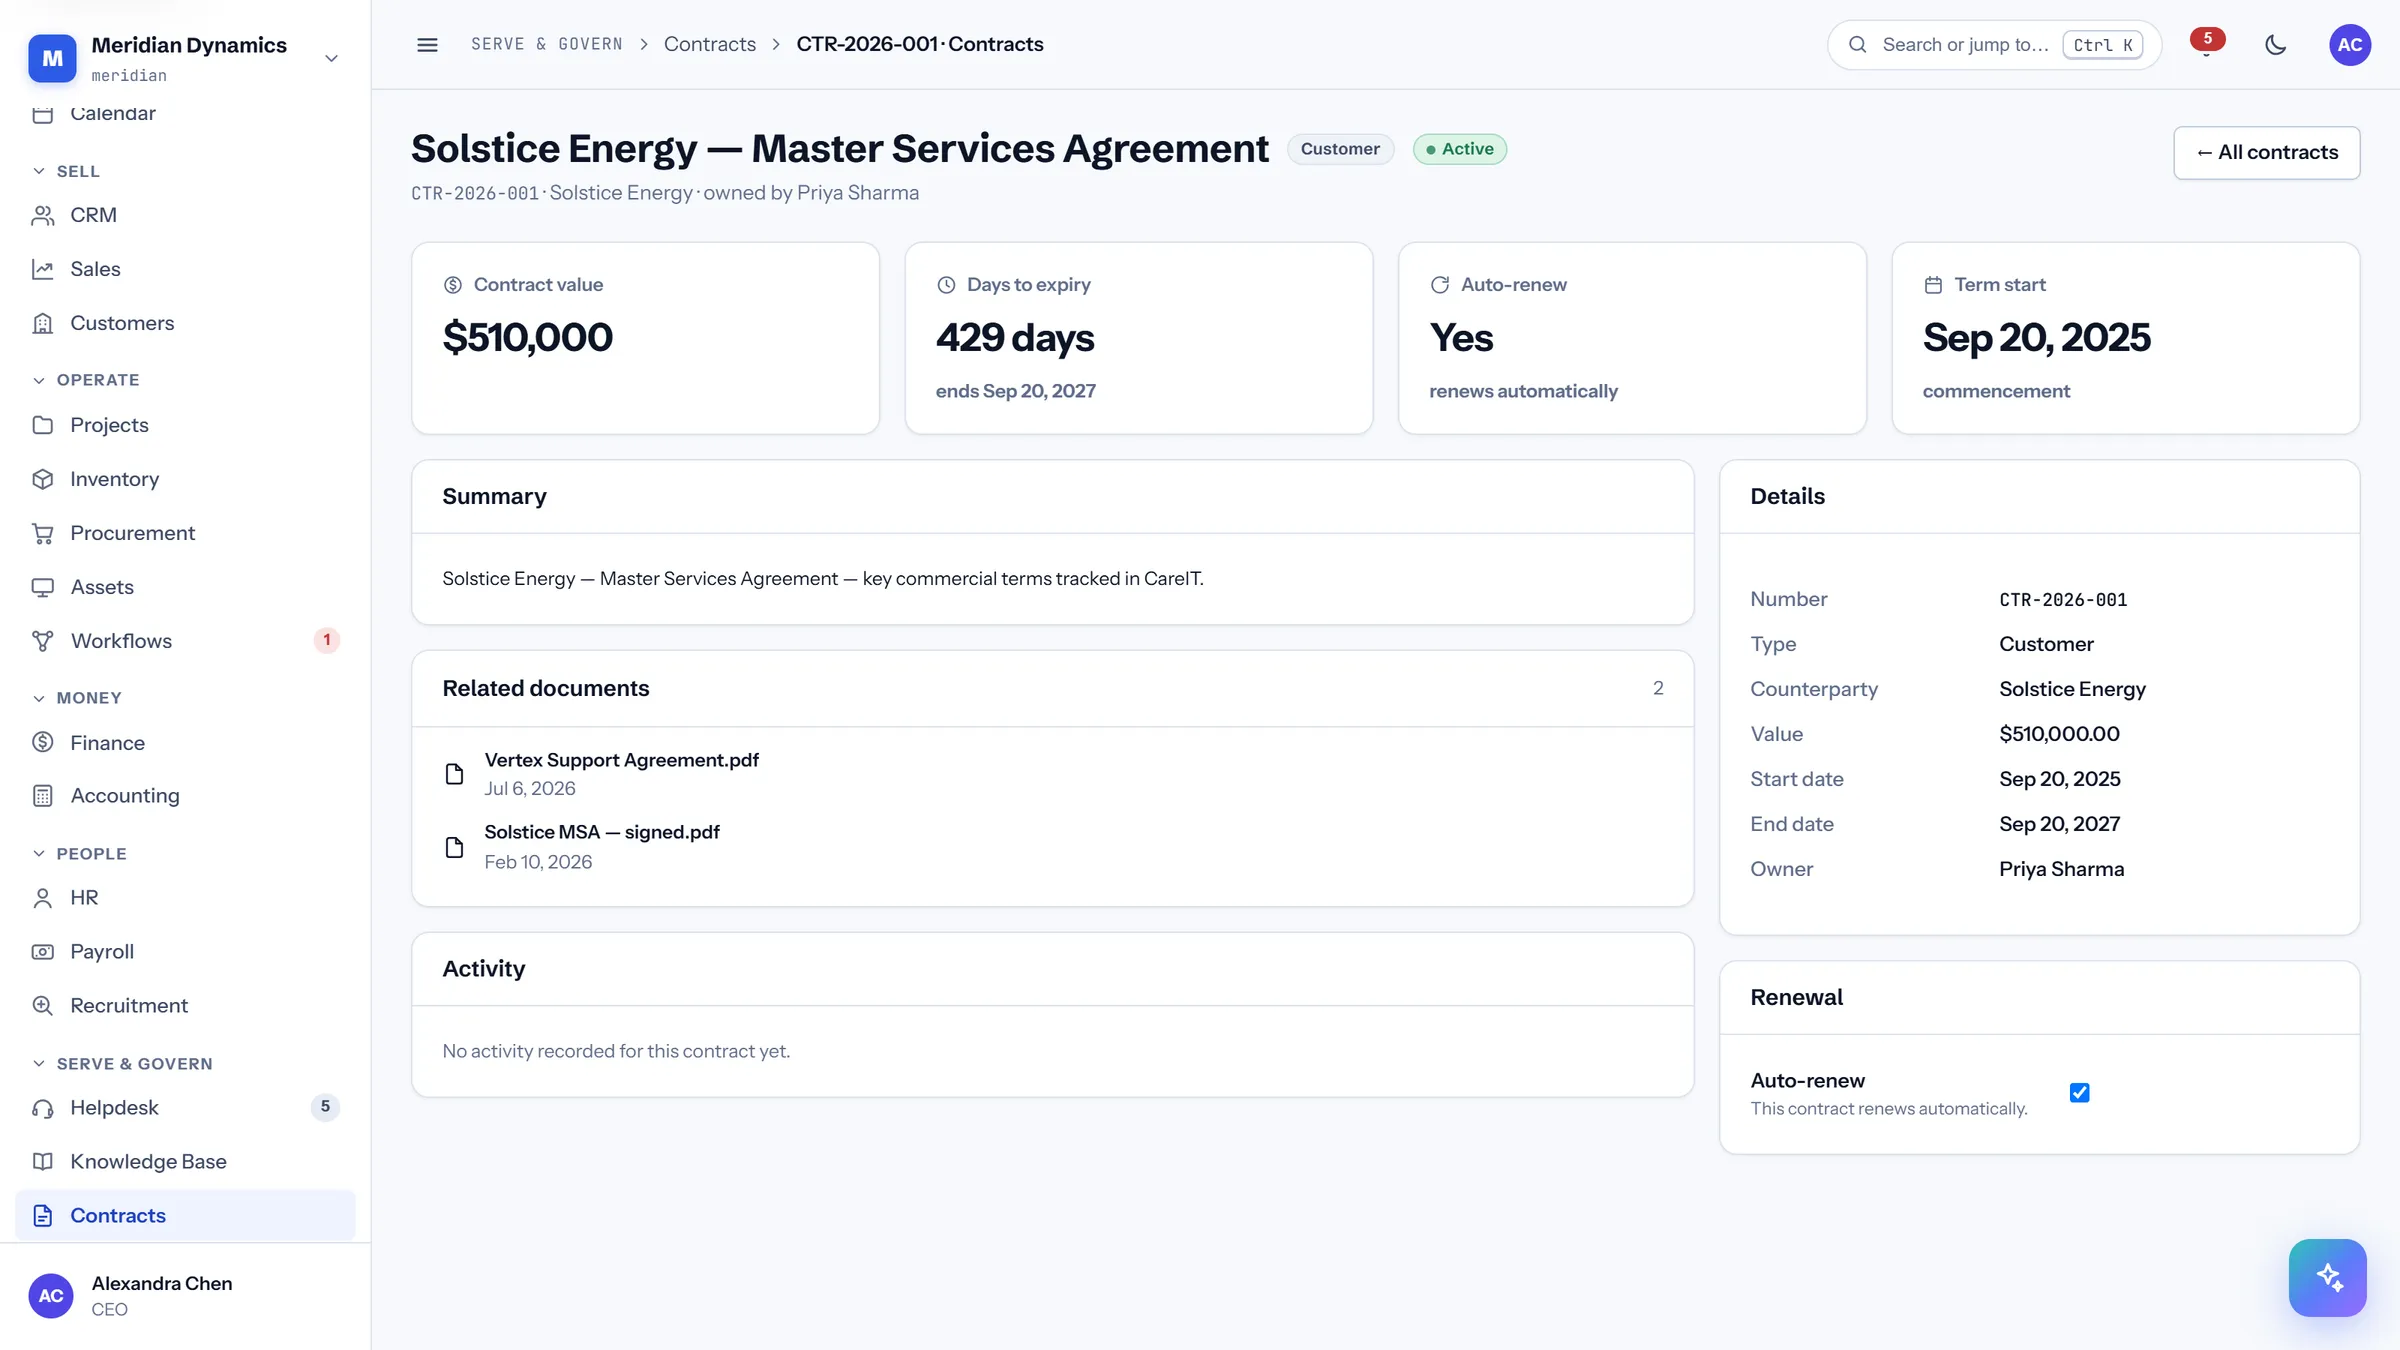Image resolution: width=2400 pixels, height=1350 pixels.
Task: Click the Helpdesk badge showing 5
Action: tap(325, 1107)
